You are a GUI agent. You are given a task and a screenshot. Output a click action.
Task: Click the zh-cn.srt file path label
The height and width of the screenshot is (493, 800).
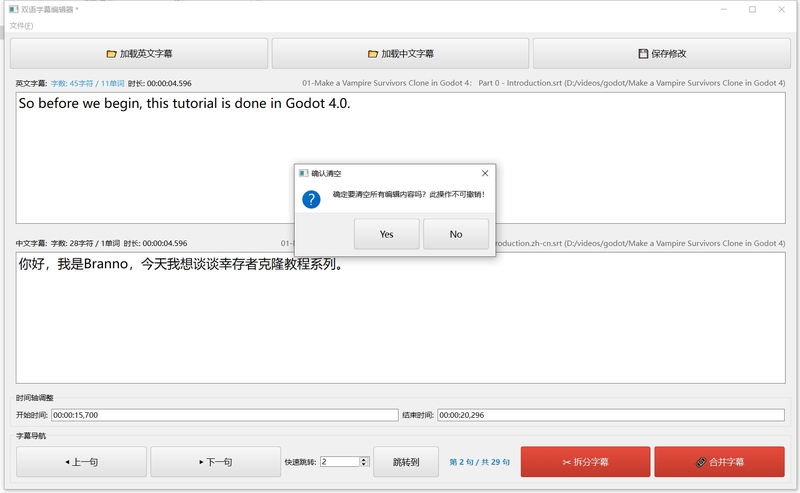pos(640,243)
